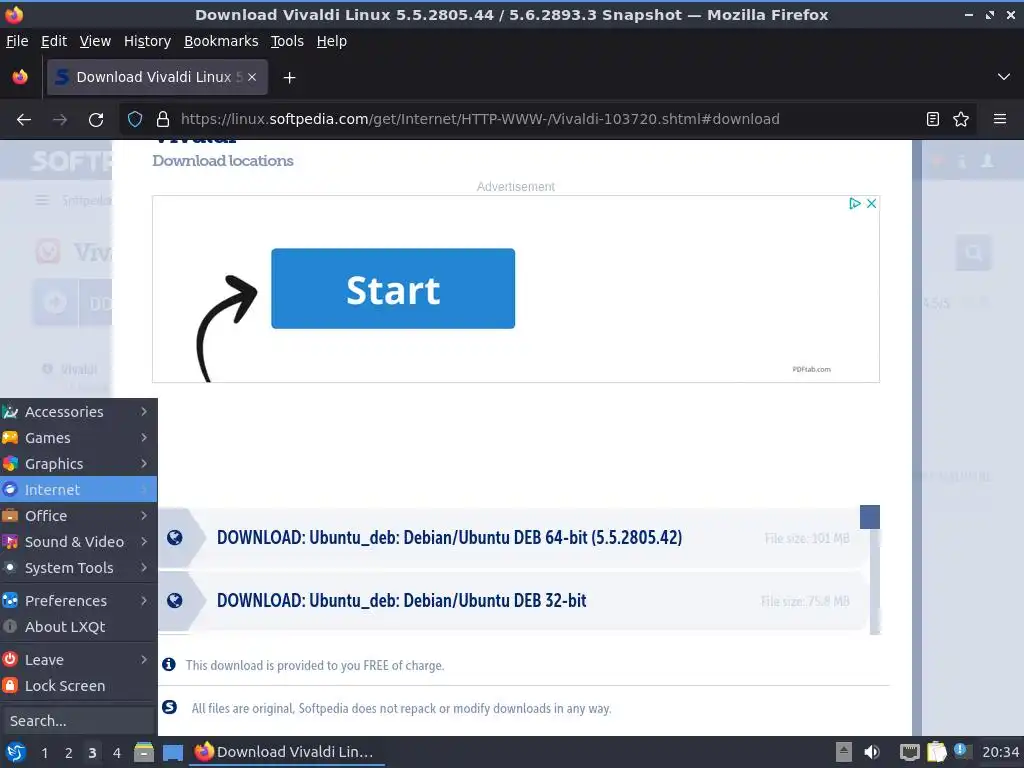Click the 20:34 panel clock
The height and width of the screenshot is (768, 1024).
[1000, 752]
